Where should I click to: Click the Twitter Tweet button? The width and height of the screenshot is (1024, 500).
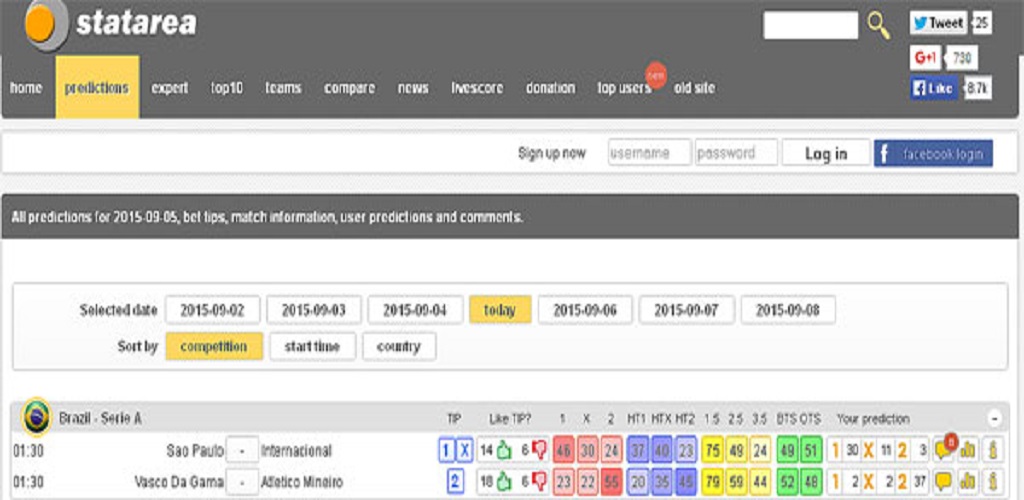click(x=938, y=23)
